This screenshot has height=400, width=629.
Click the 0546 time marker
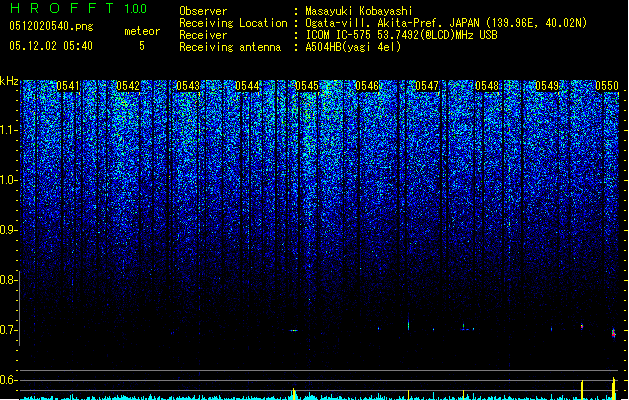point(367,86)
